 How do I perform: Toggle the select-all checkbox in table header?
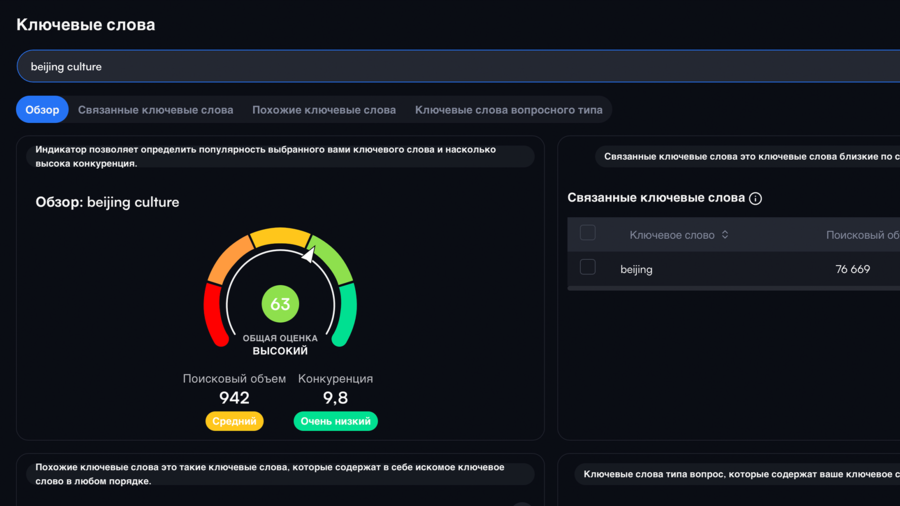pos(588,233)
